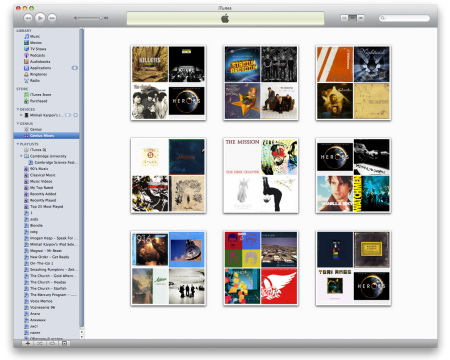Select Genius Mixes in the sidebar
This screenshot has height=360, width=450.
click(x=47, y=136)
